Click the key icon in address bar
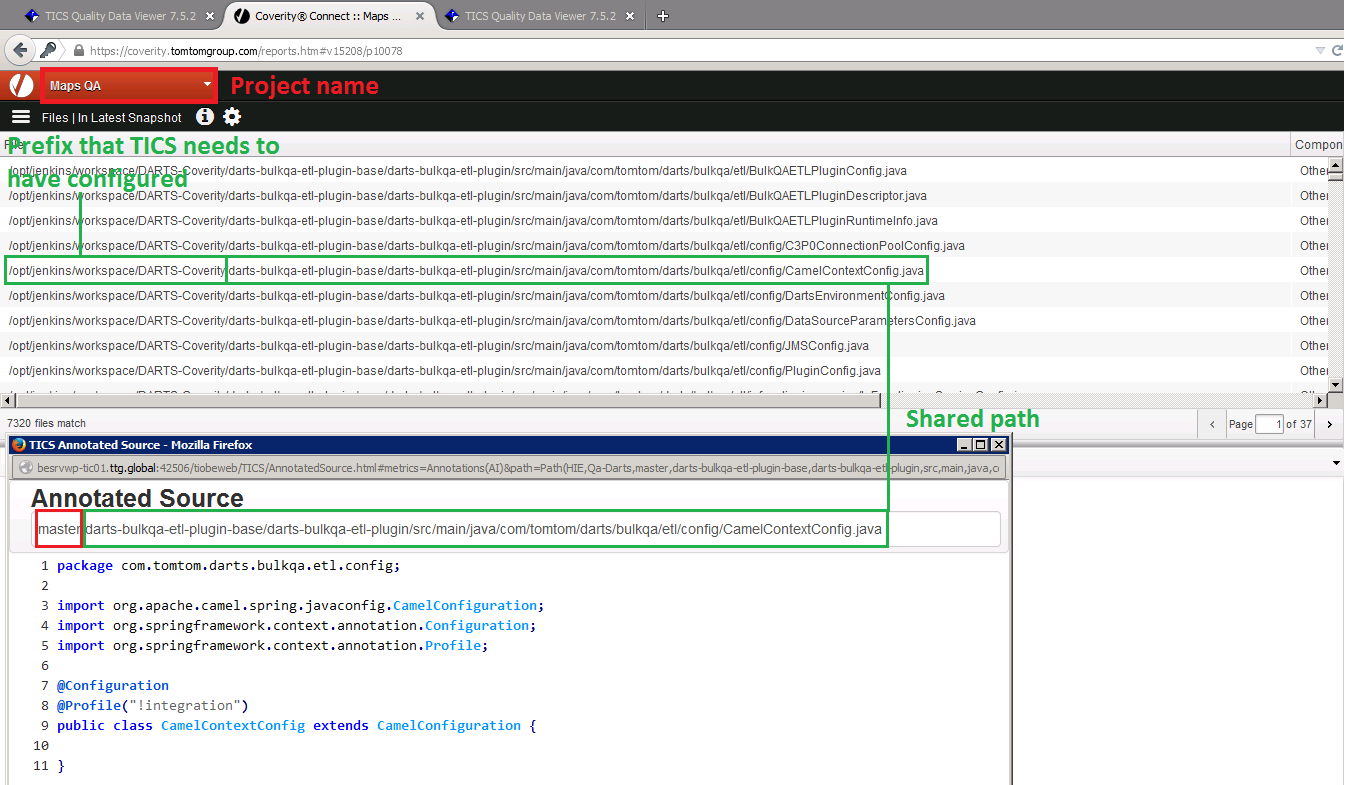 [48, 50]
